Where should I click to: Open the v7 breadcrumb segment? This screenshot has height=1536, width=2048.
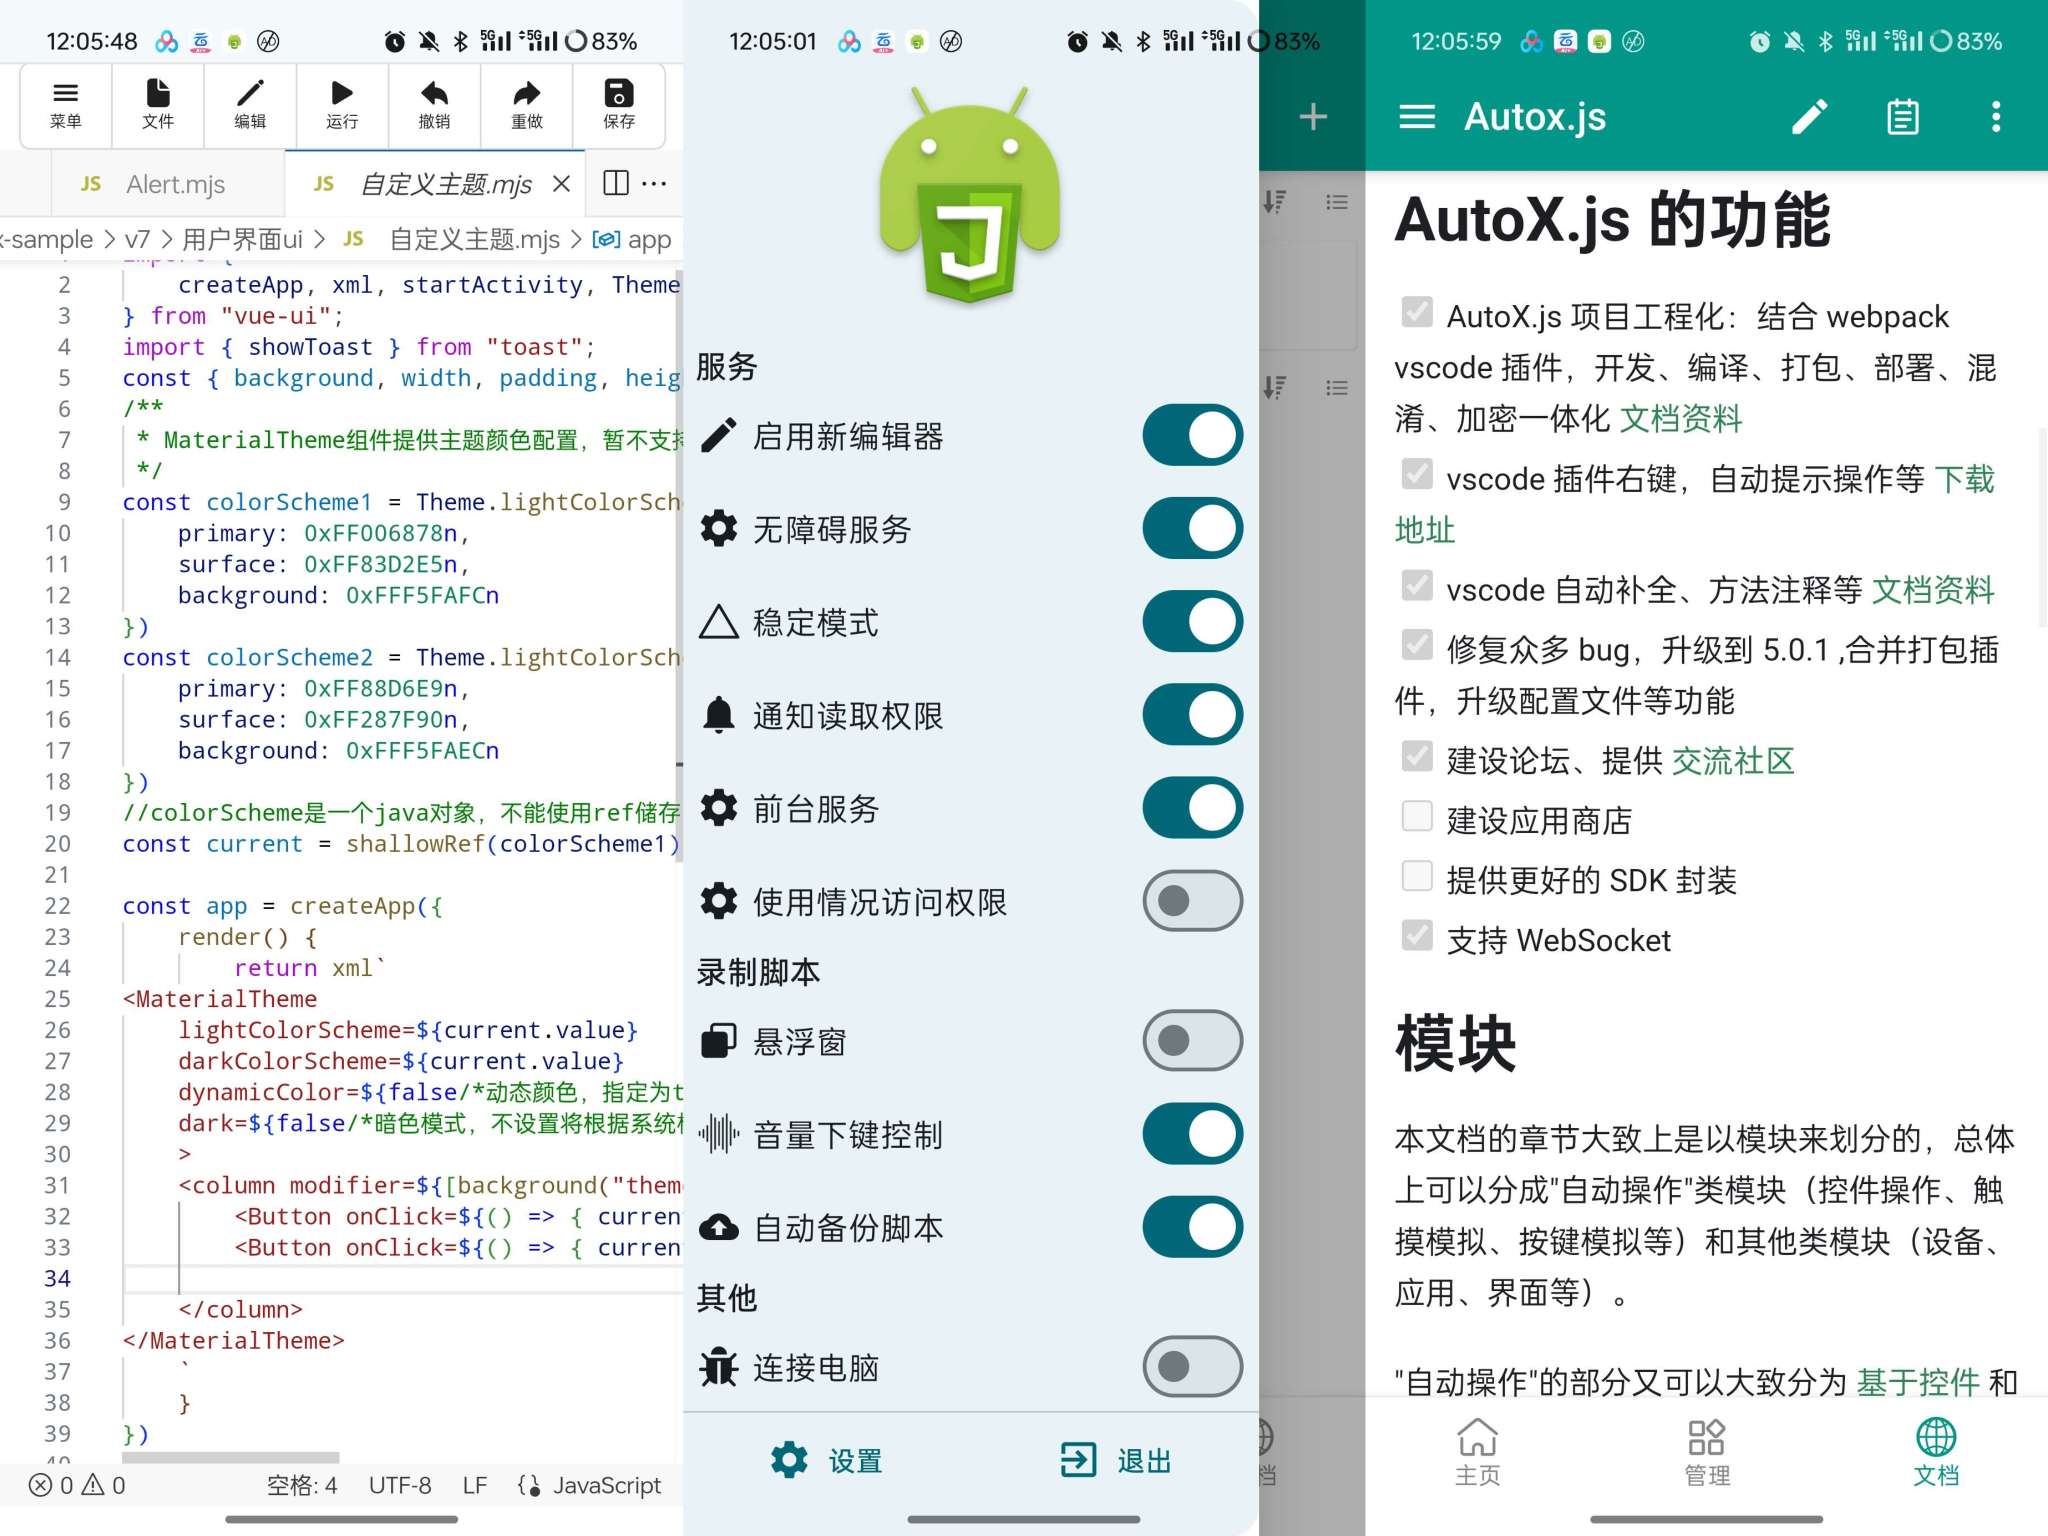point(137,239)
